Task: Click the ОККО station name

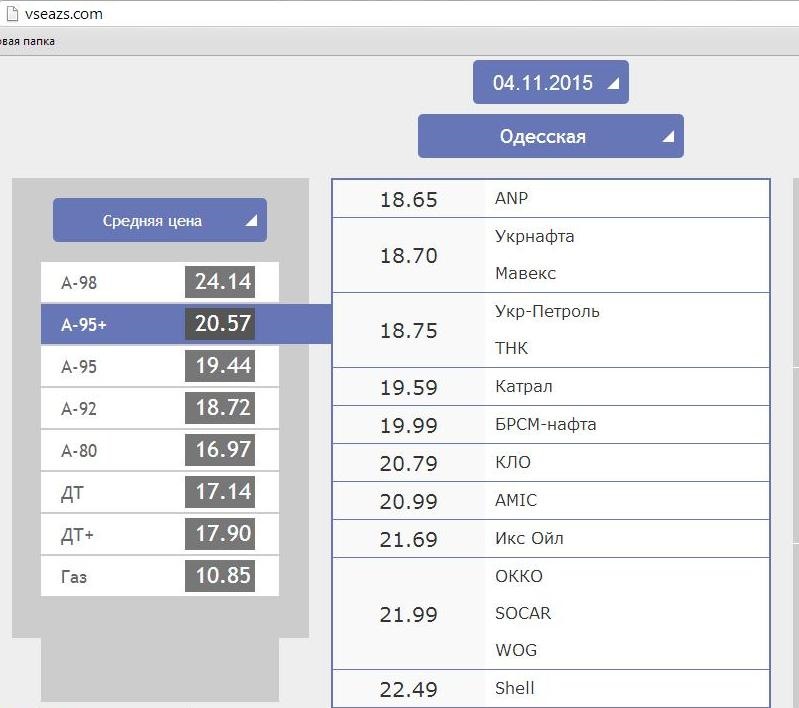Action: [519, 576]
